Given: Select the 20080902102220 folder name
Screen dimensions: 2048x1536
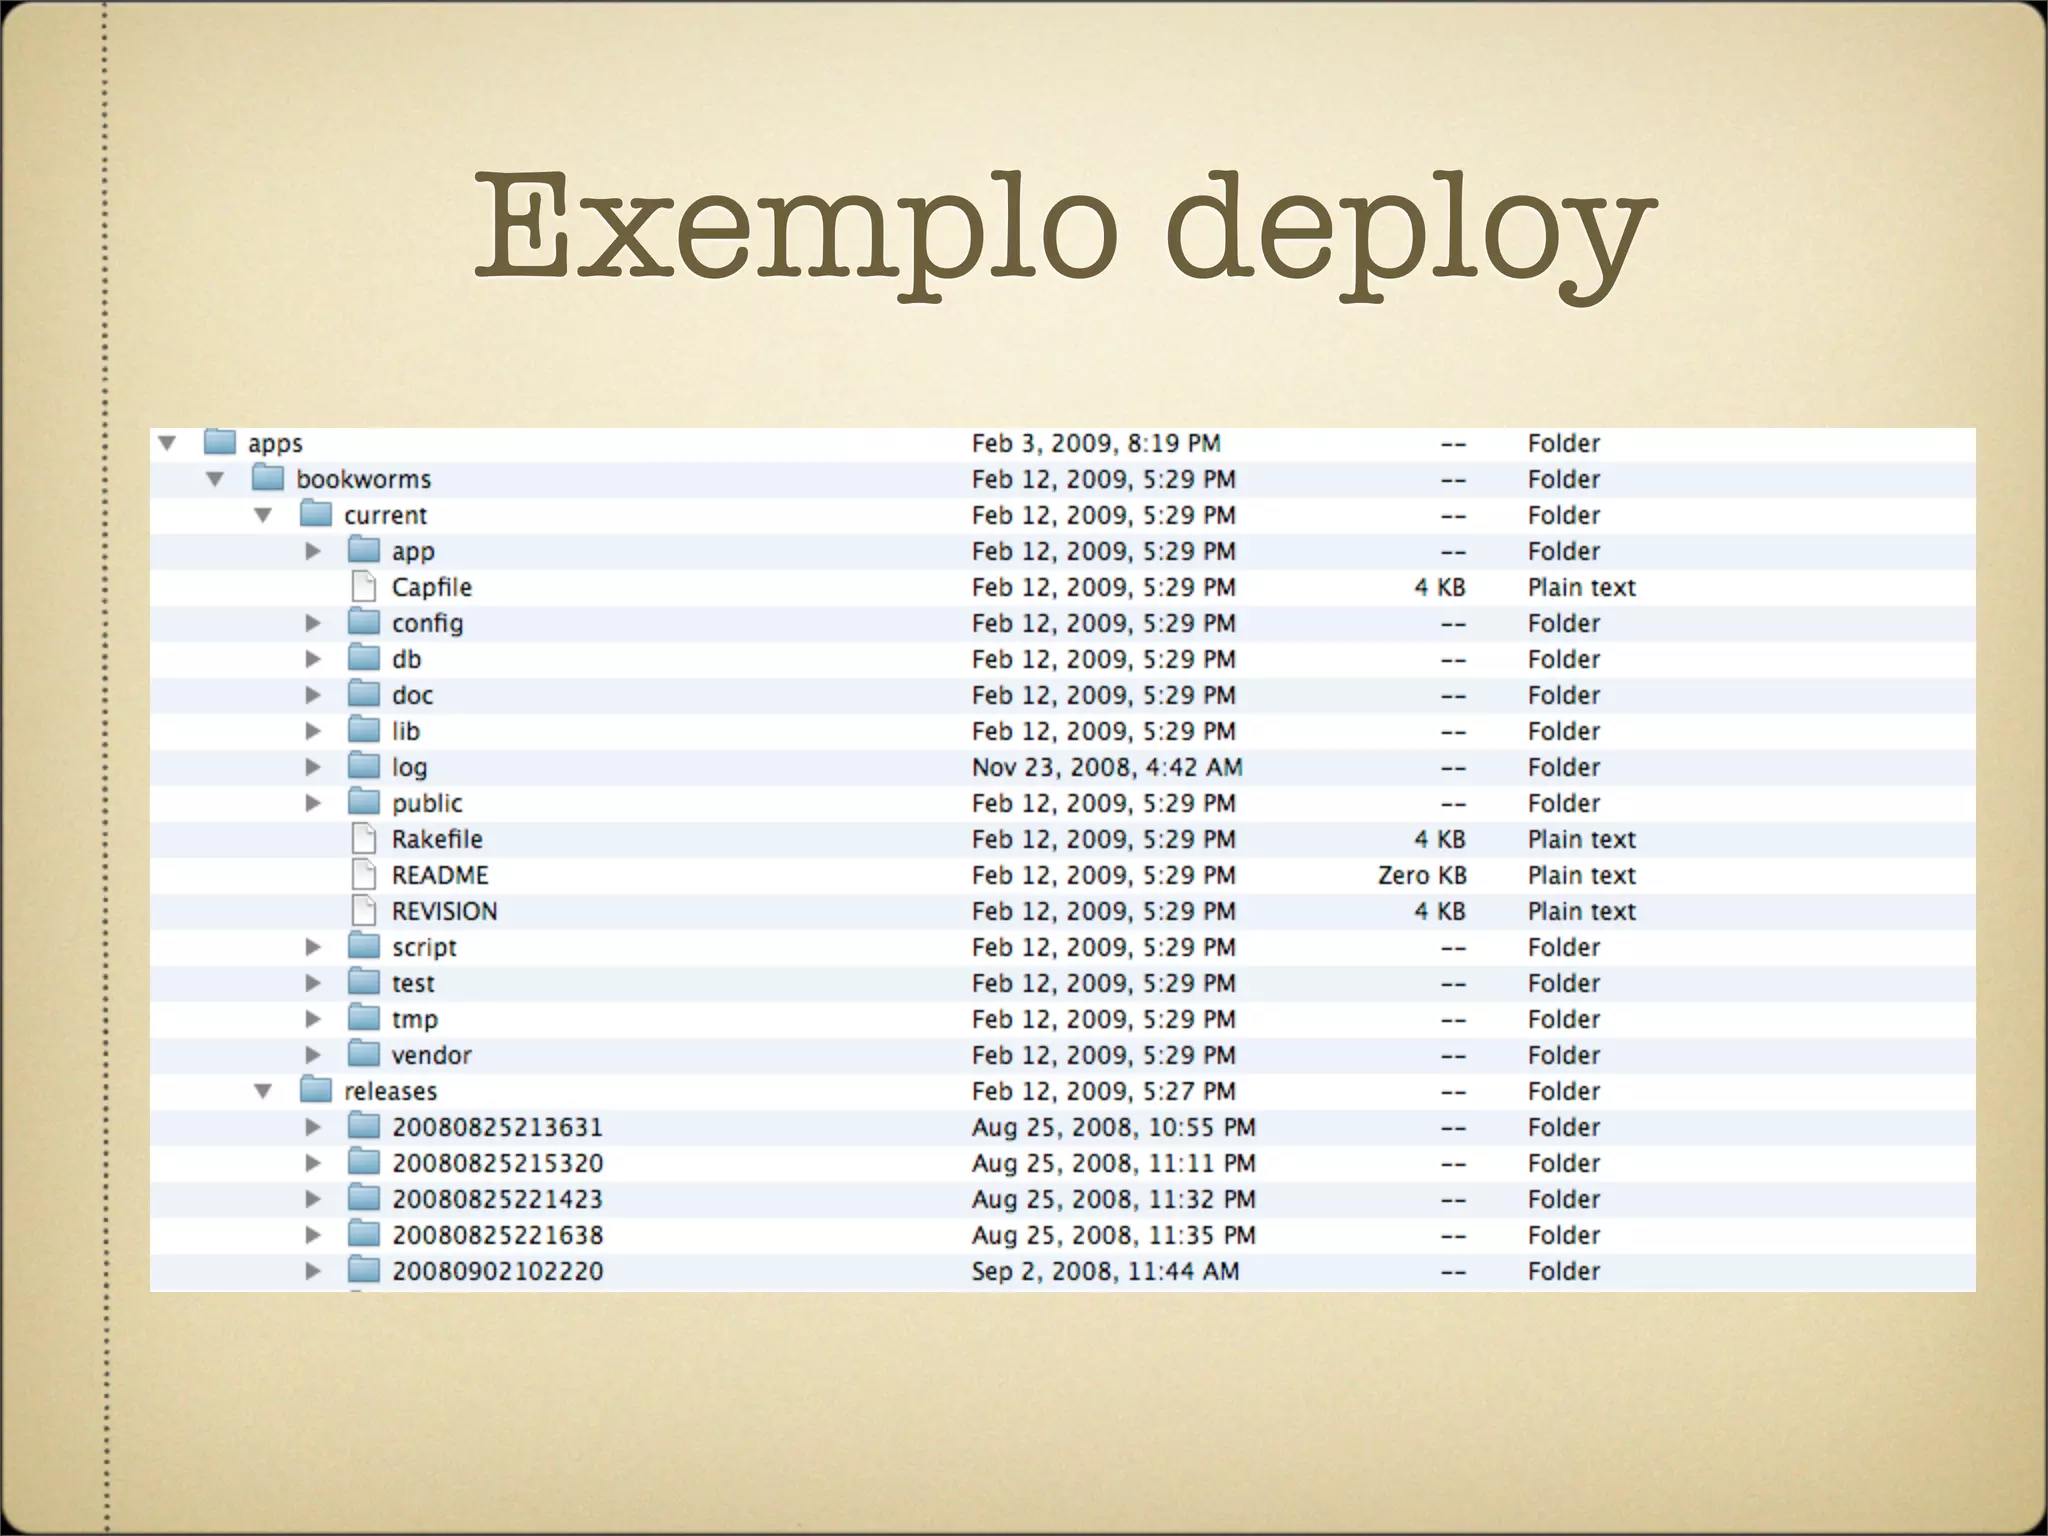Looking at the screenshot, I should pyautogui.click(x=497, y=1271).
